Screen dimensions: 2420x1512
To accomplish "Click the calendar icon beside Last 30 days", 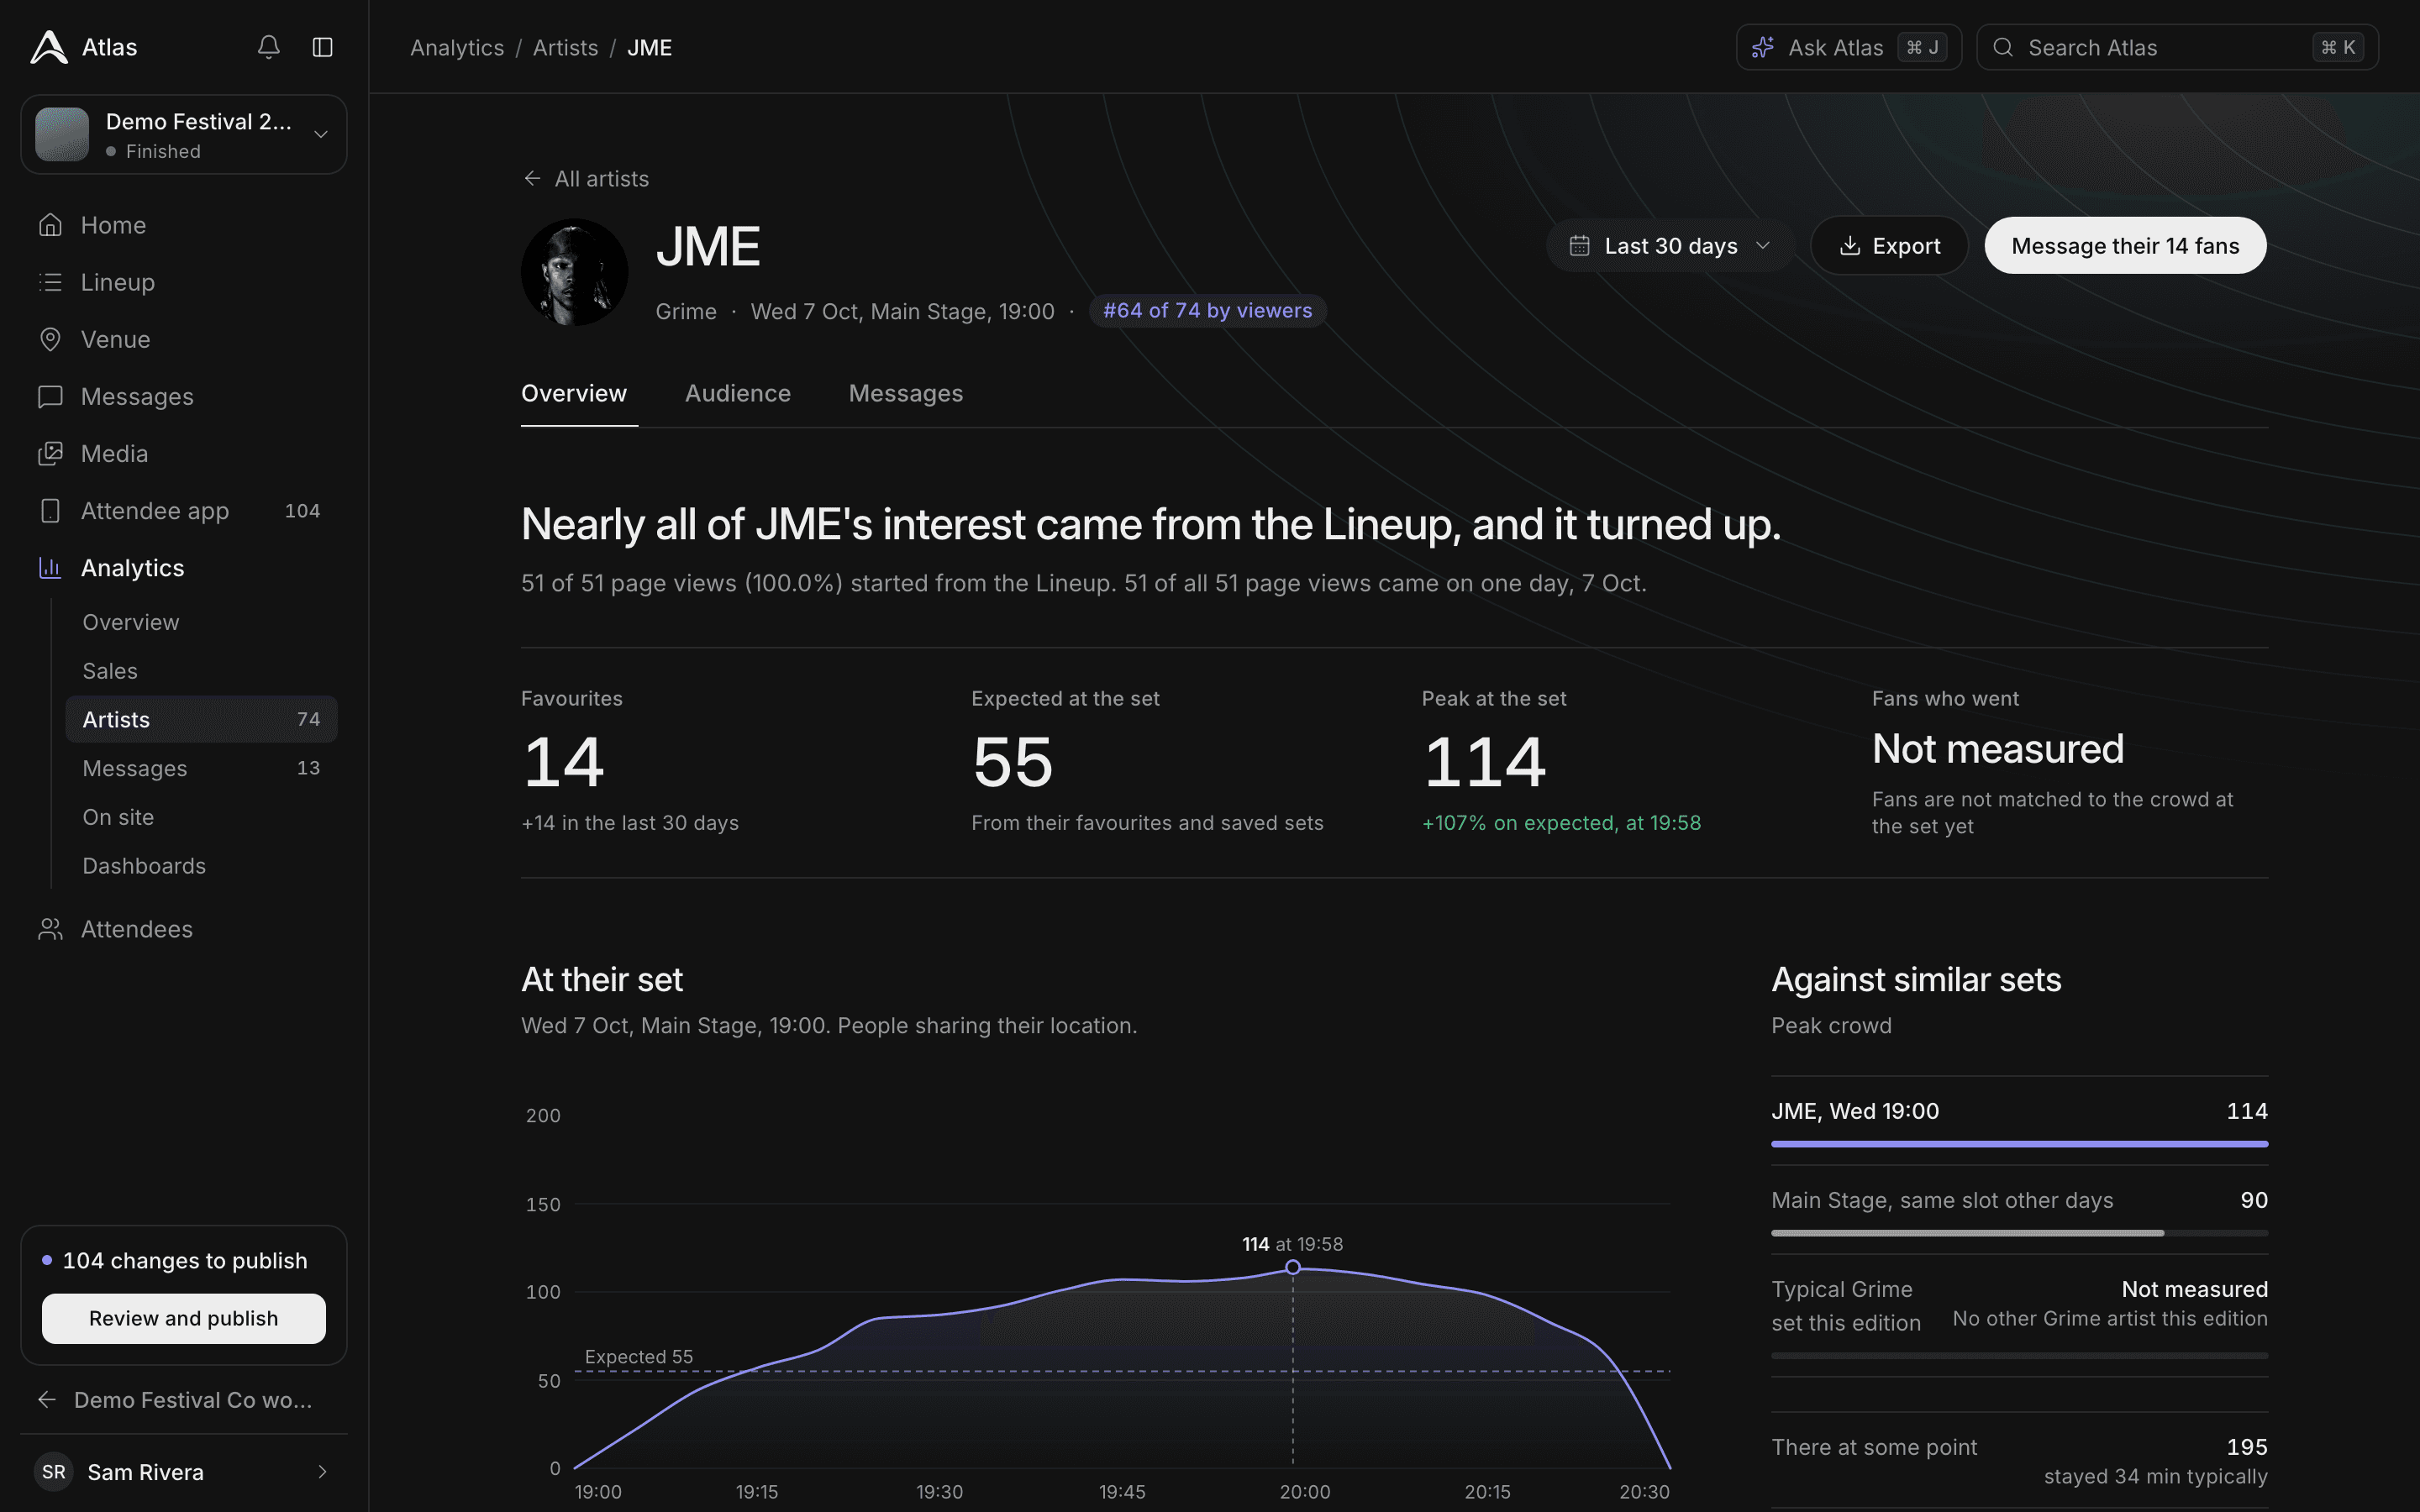I will click(1579, 246).
